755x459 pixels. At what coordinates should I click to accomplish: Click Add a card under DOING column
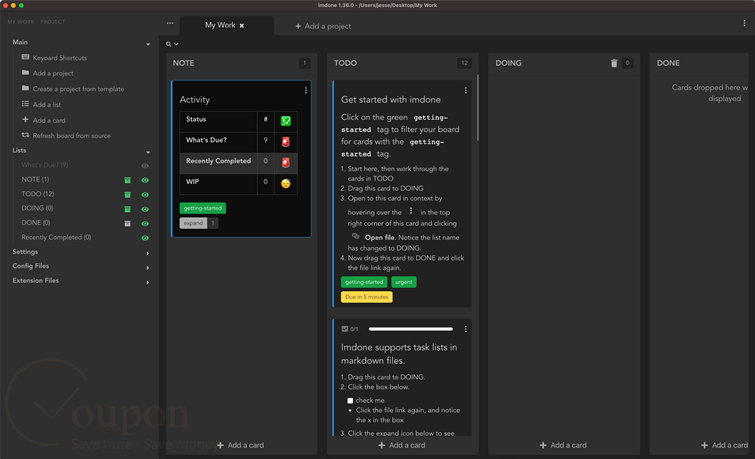[563, 445]
